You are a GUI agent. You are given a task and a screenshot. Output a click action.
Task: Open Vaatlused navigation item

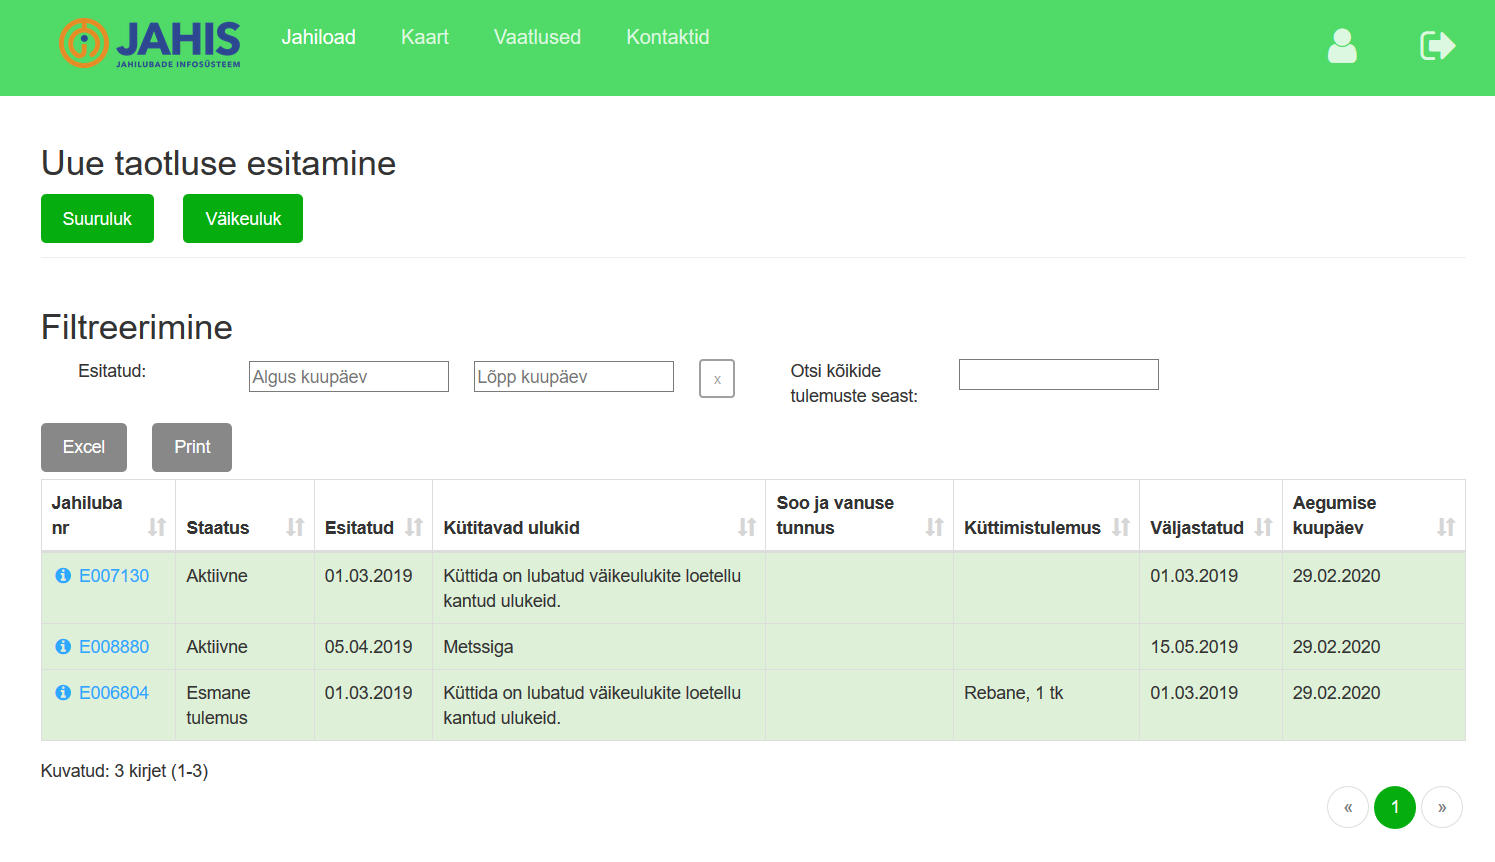pos(537,37)
